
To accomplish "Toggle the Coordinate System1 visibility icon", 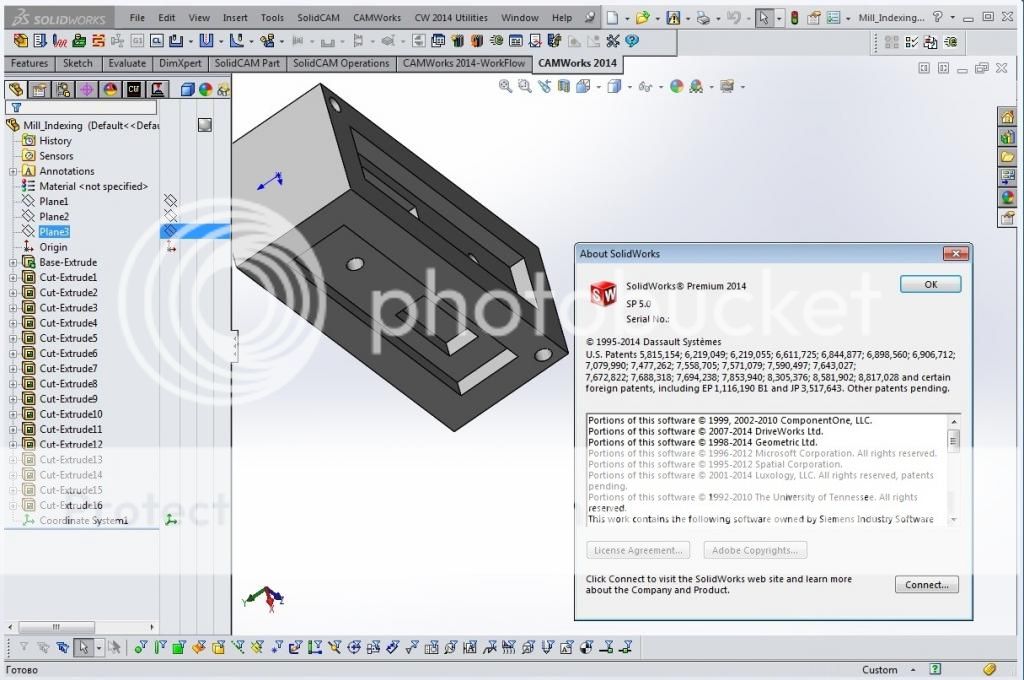I will click(x=170, y=520).
